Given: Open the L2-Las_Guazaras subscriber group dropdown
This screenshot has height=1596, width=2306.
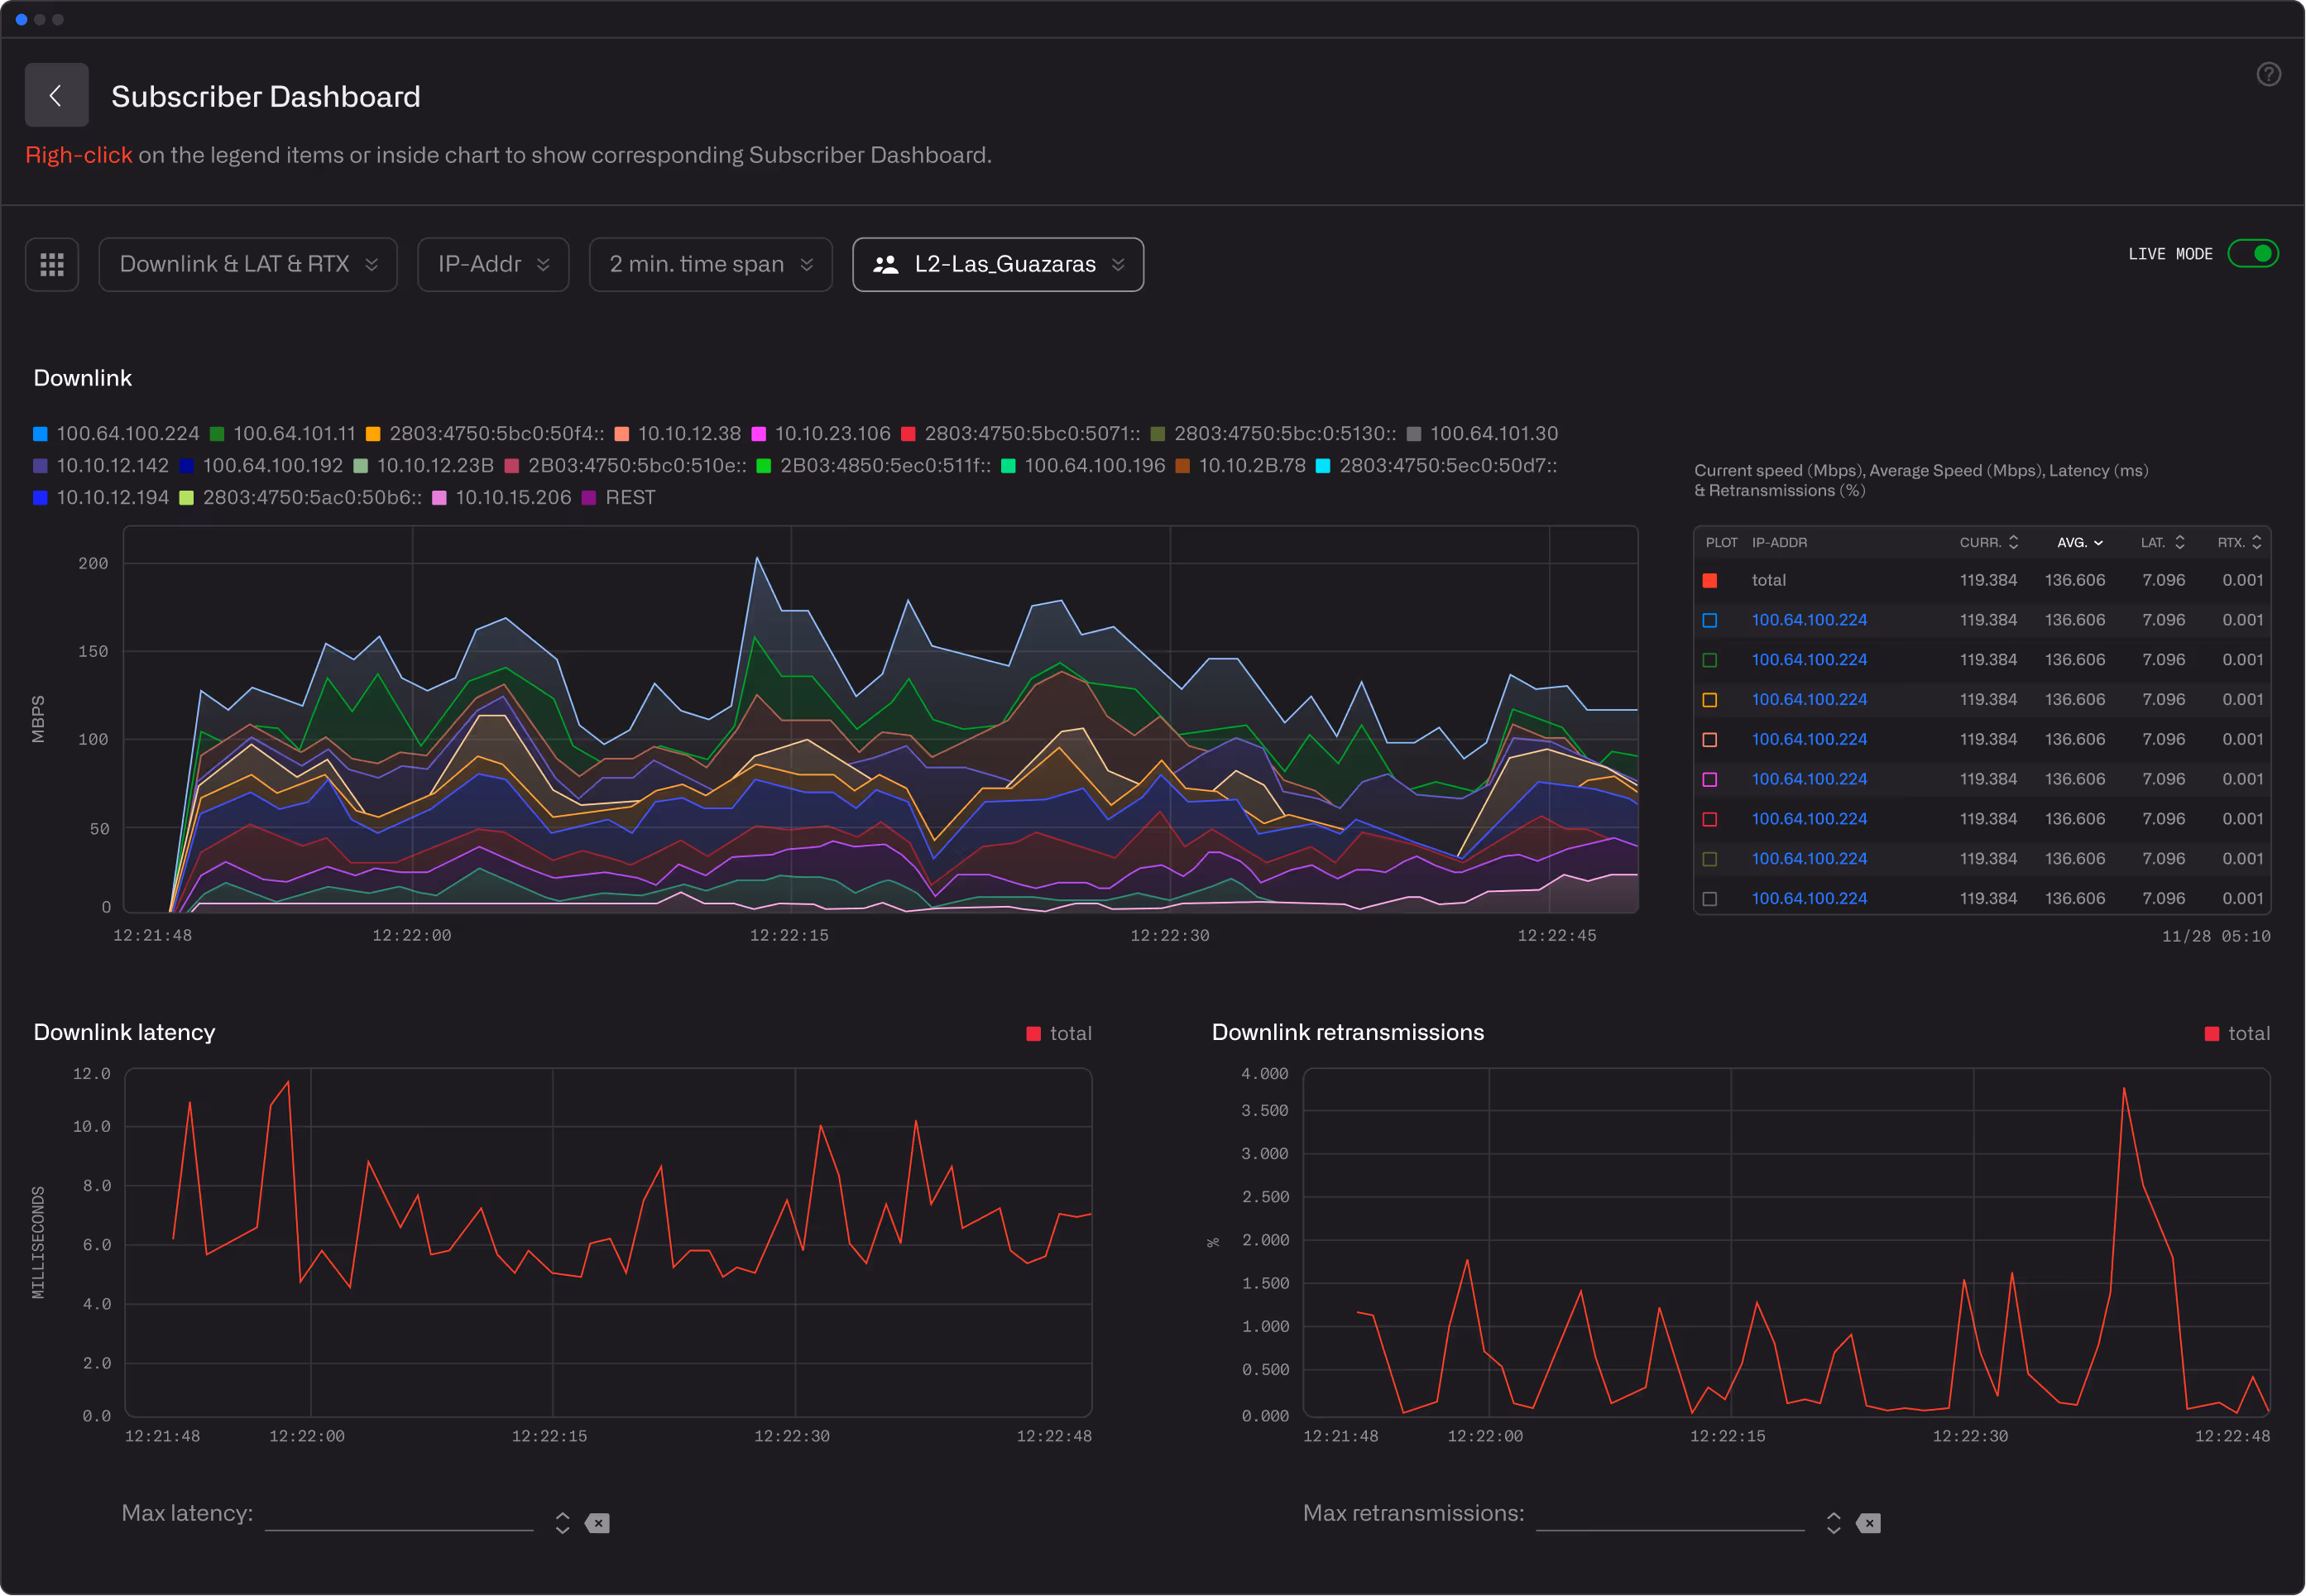Looking at the screenshot, I should [997, 264].
